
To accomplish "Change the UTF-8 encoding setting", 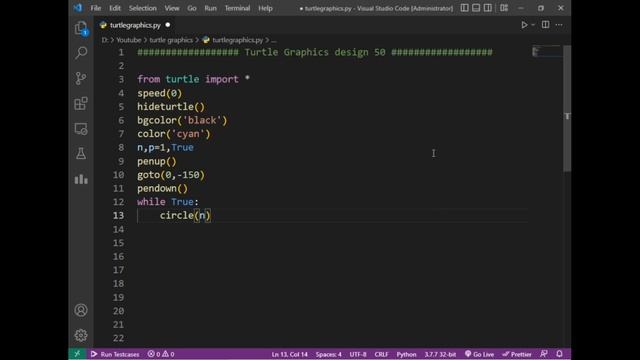I will tap(358, 354).
